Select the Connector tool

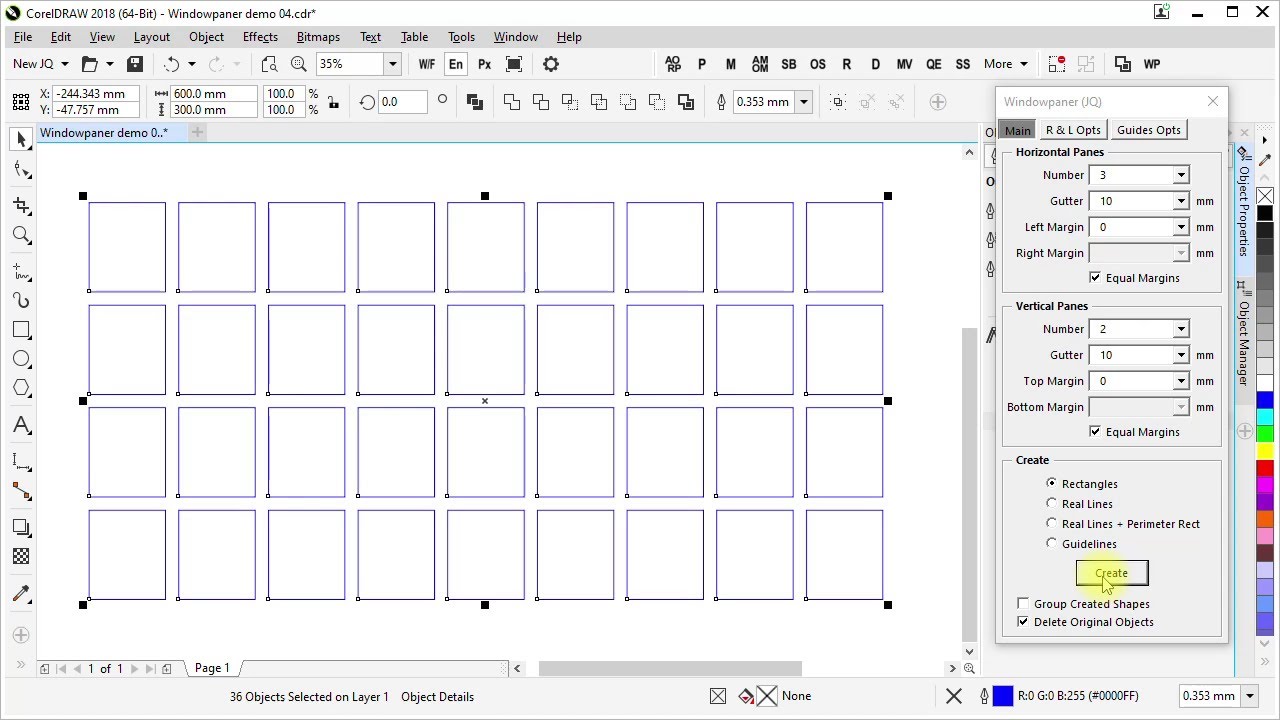click(21, 491)
